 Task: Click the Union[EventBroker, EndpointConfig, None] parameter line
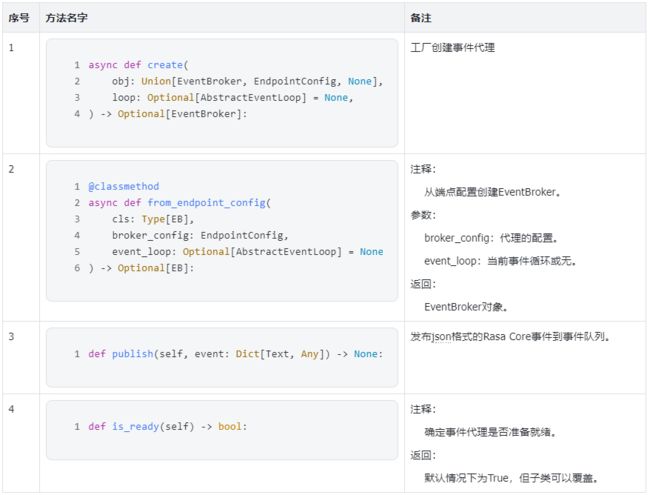[x=247, y=81]
